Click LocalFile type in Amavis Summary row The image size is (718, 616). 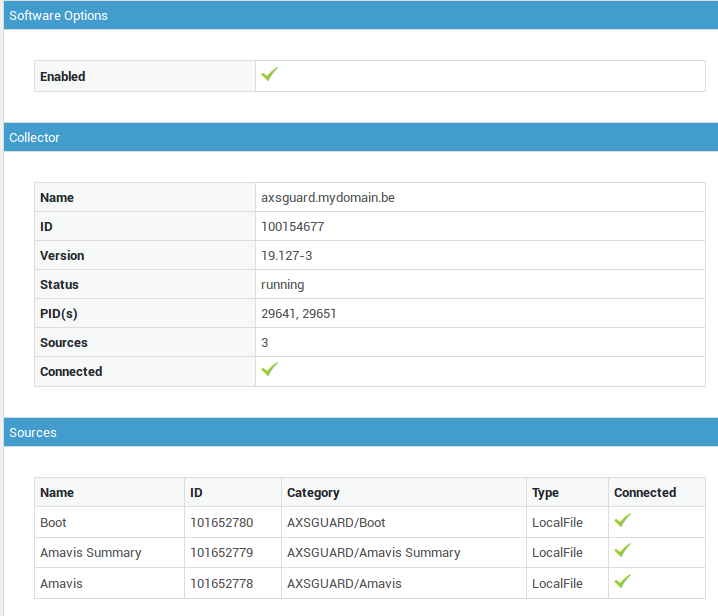click(x=557, y=553)
